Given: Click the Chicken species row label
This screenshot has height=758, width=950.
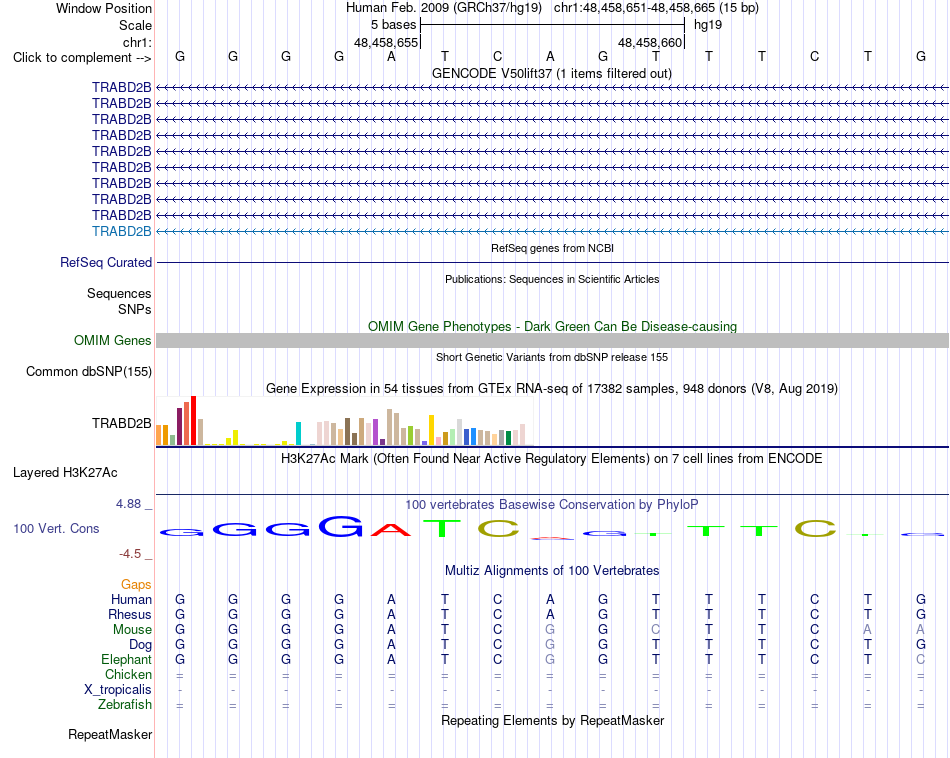Looking at the screenshot, I should point(128,674).
